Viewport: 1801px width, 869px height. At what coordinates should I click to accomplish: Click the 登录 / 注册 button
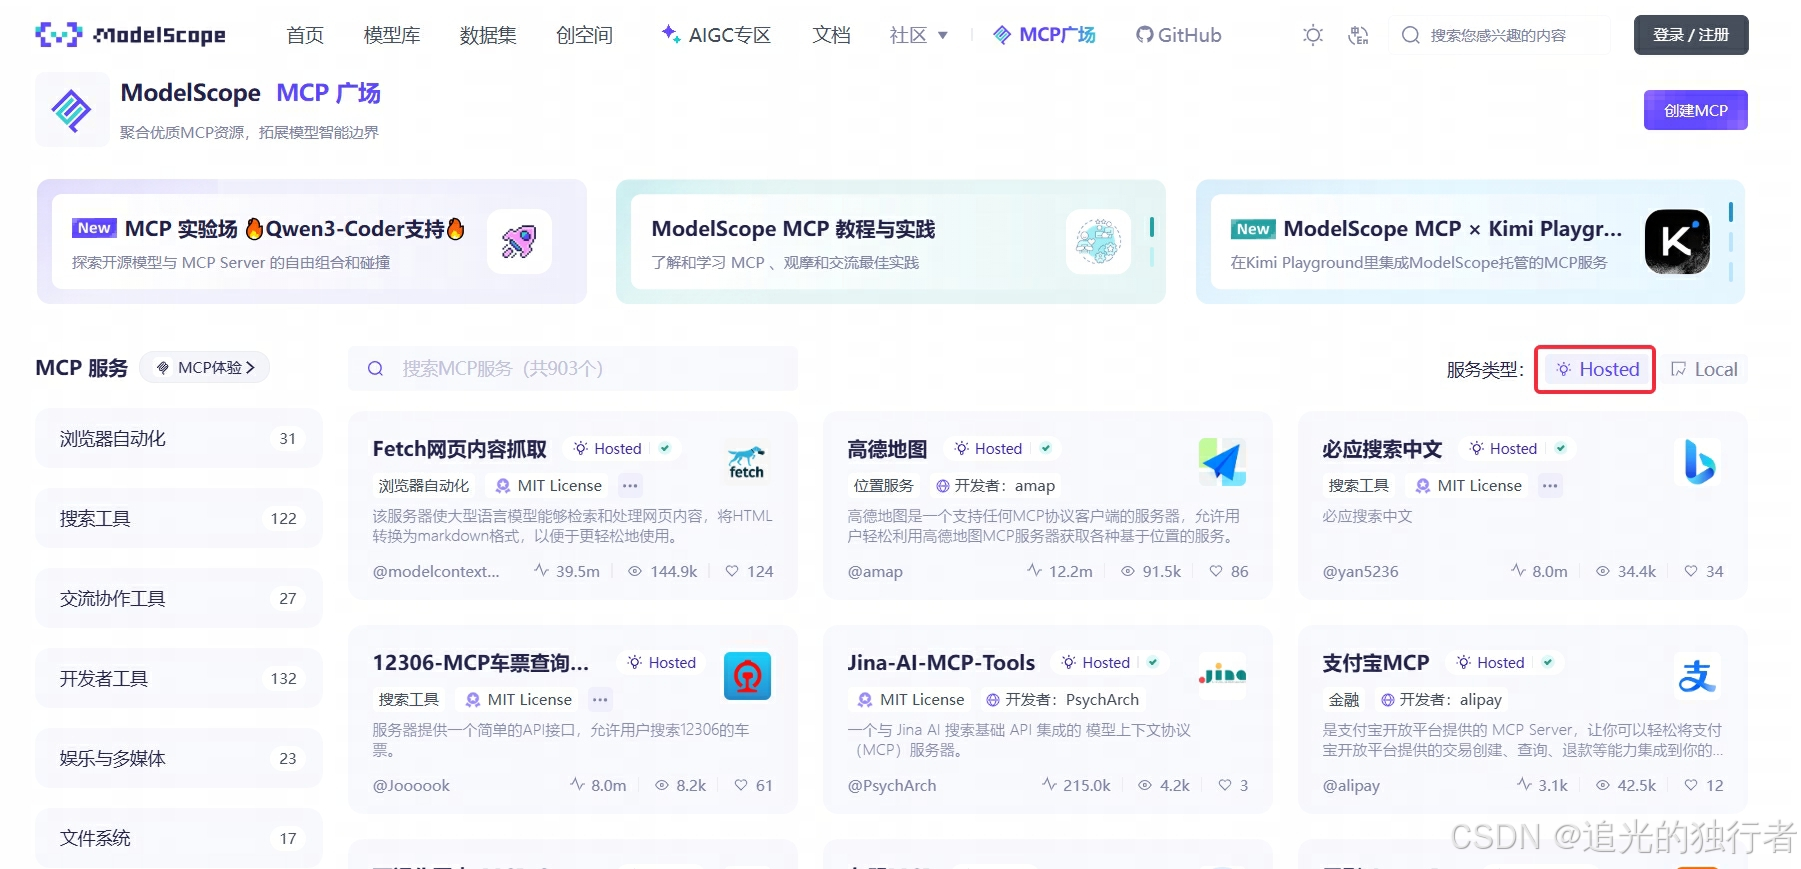coord(1691,35)
